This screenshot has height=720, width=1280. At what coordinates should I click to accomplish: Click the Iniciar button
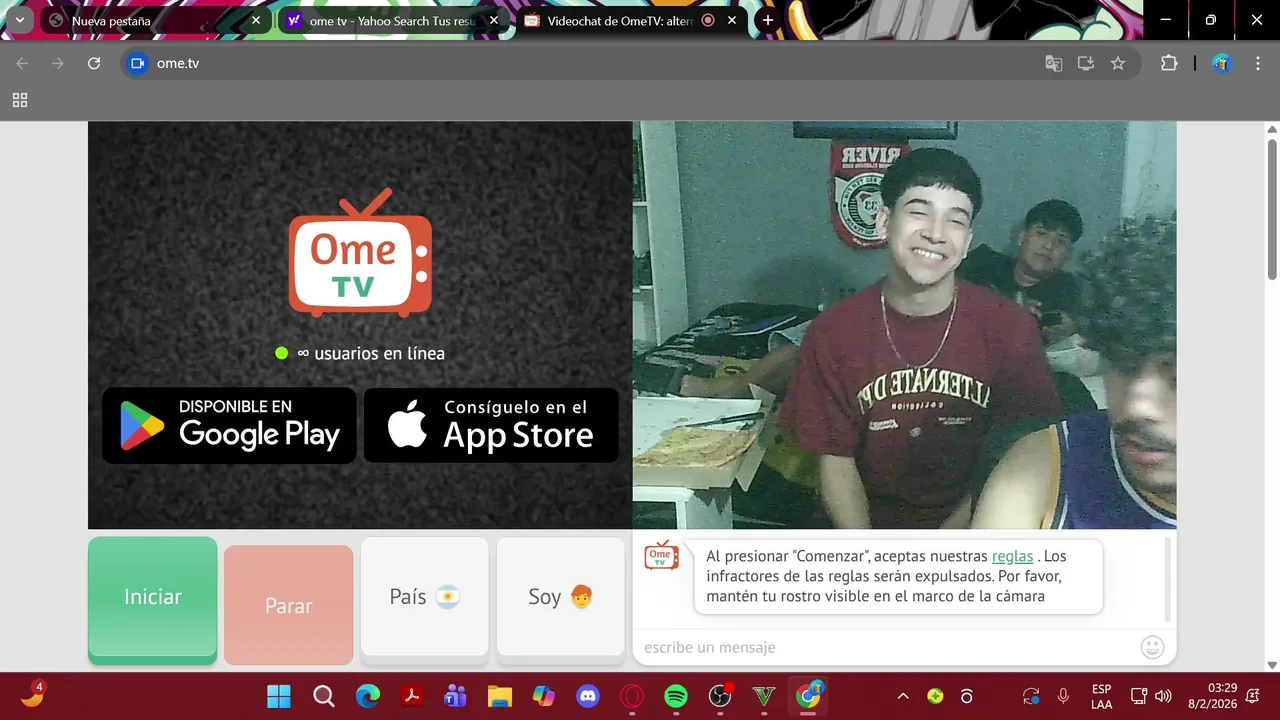click(x=153, y=600)
